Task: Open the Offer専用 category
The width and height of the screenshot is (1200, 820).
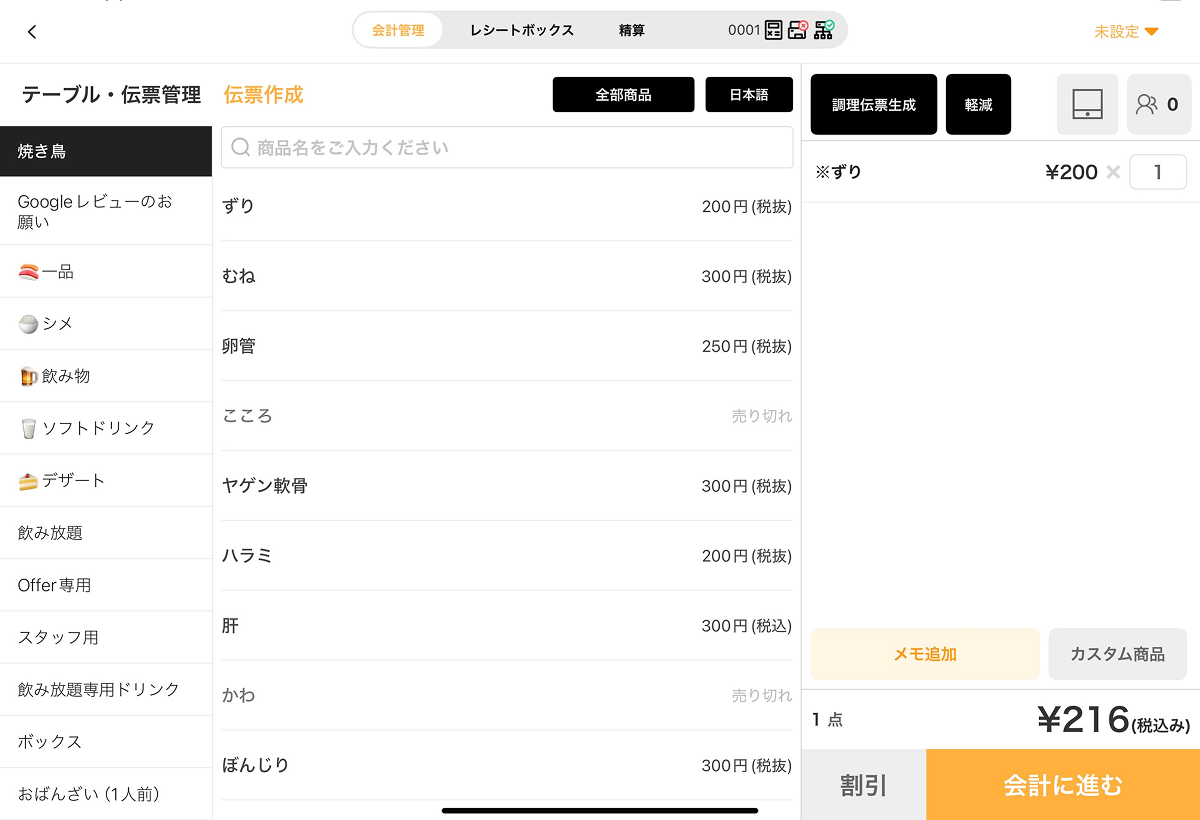Action: (x=106, y=585)
